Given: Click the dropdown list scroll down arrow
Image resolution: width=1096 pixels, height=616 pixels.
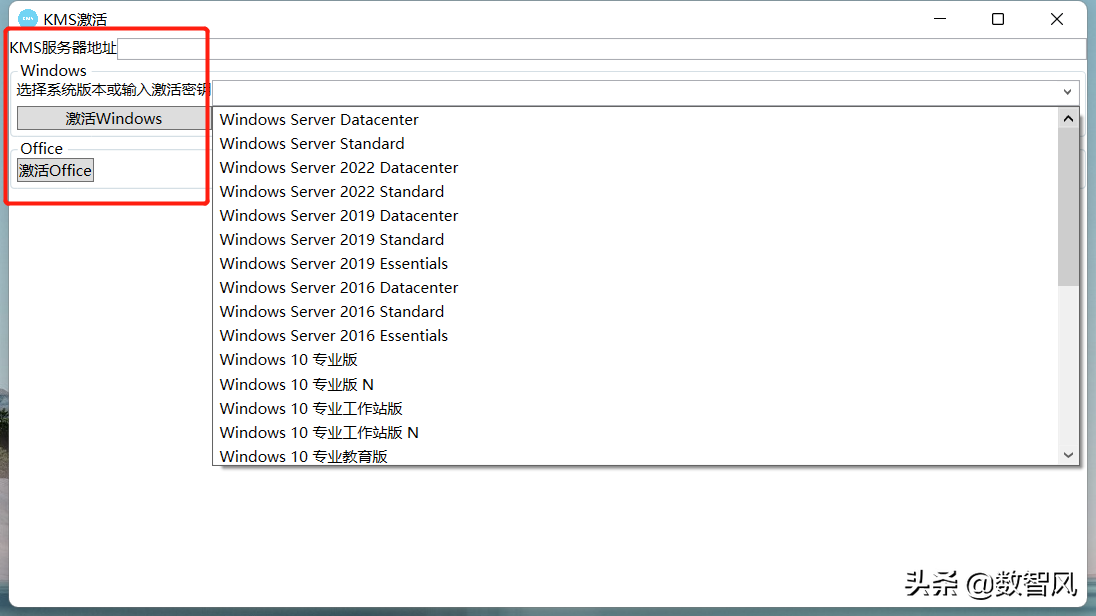Looking at the screenshot, I should coord(1068,455).
